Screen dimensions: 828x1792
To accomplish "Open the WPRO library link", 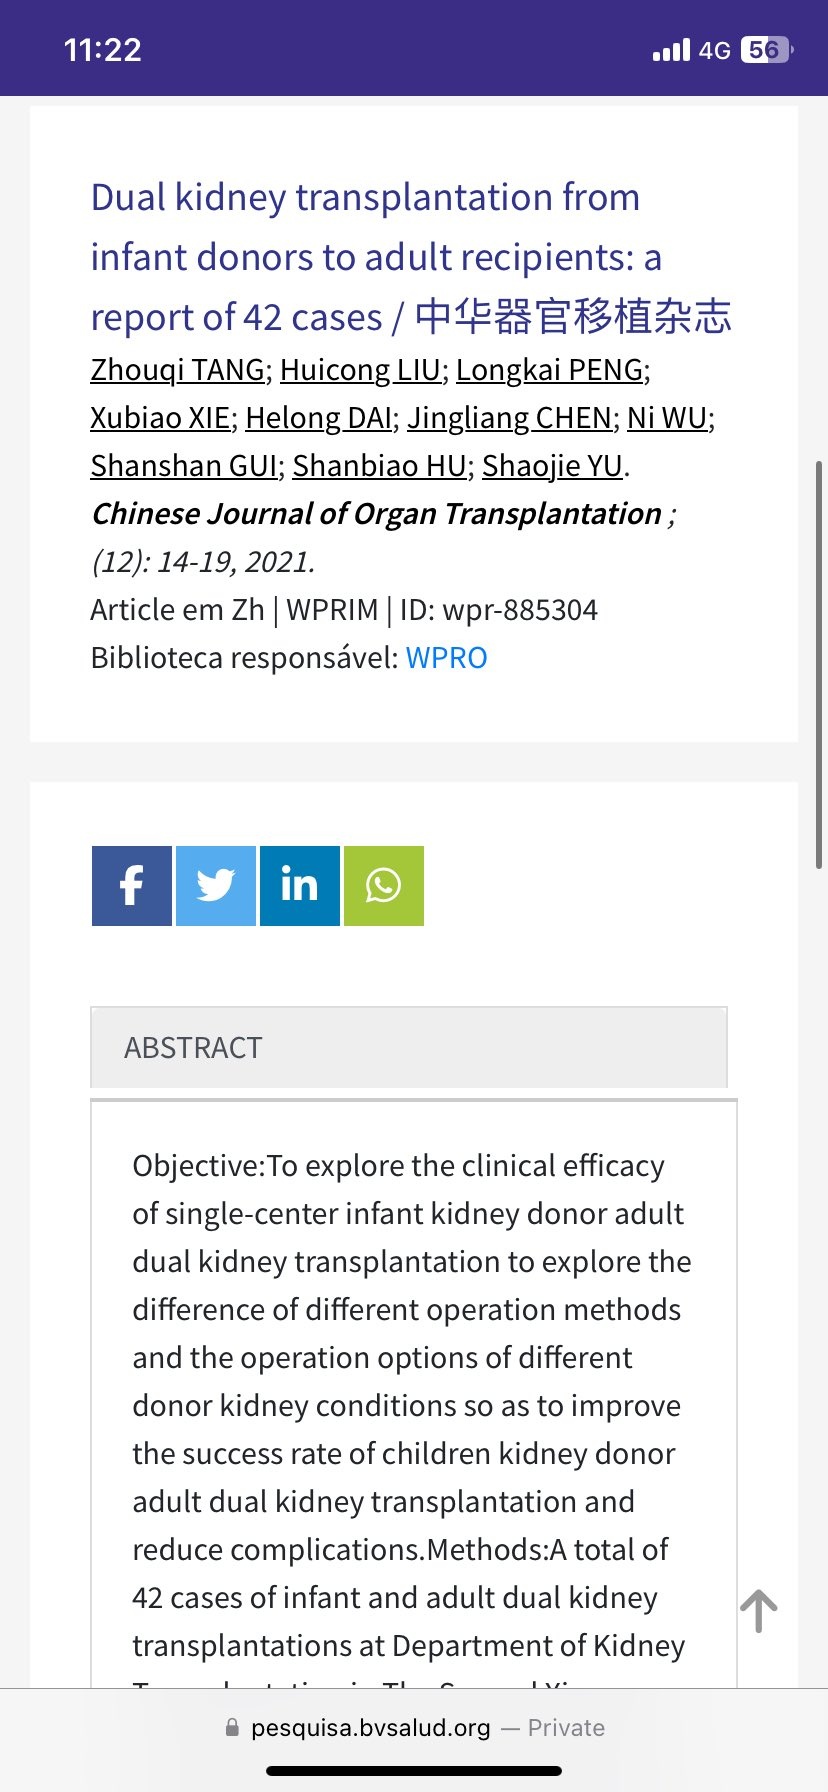I will tap(446, 658).
